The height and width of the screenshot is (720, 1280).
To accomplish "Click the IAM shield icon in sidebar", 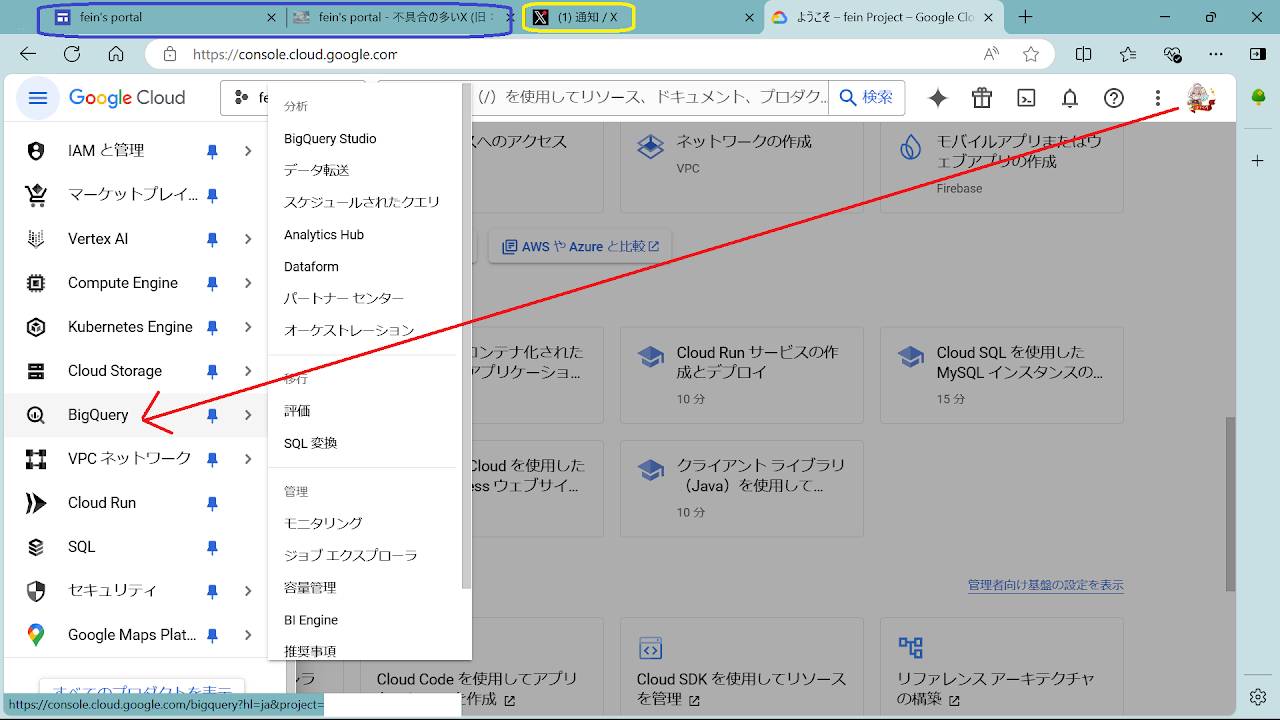I will pos(36,151).
